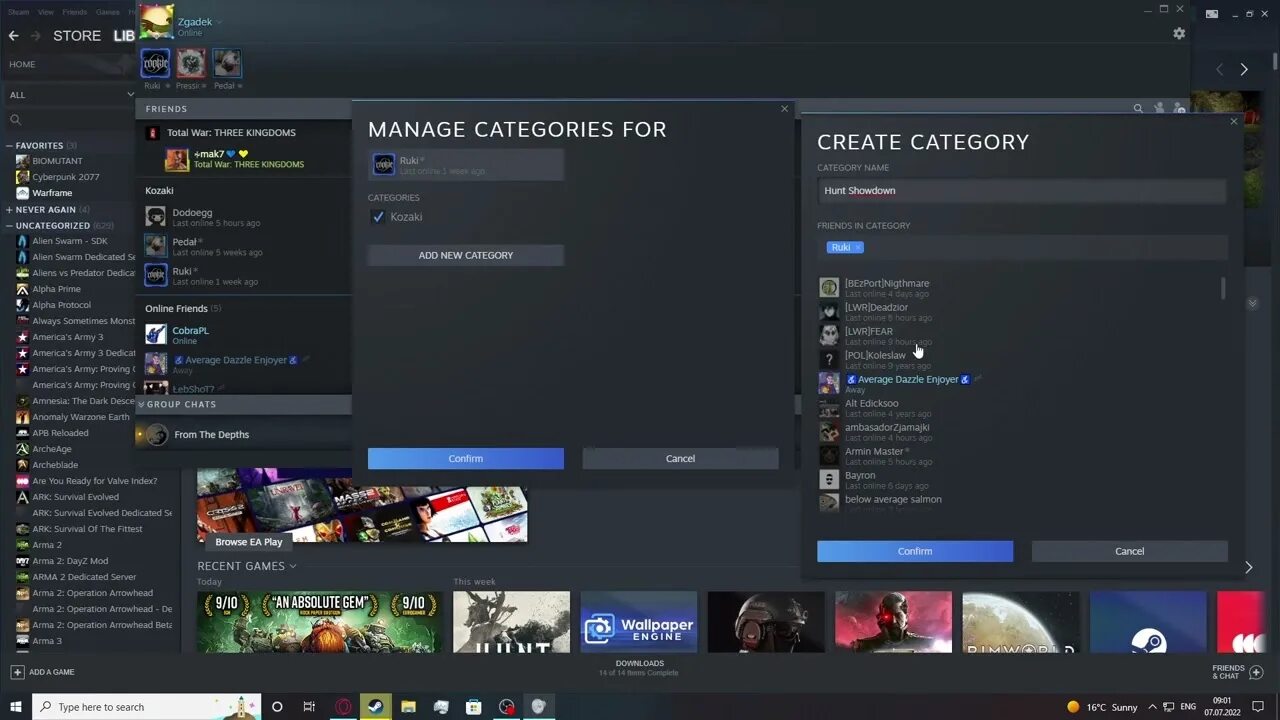
Task: Click the friends list search icon
Action: 1138,108
